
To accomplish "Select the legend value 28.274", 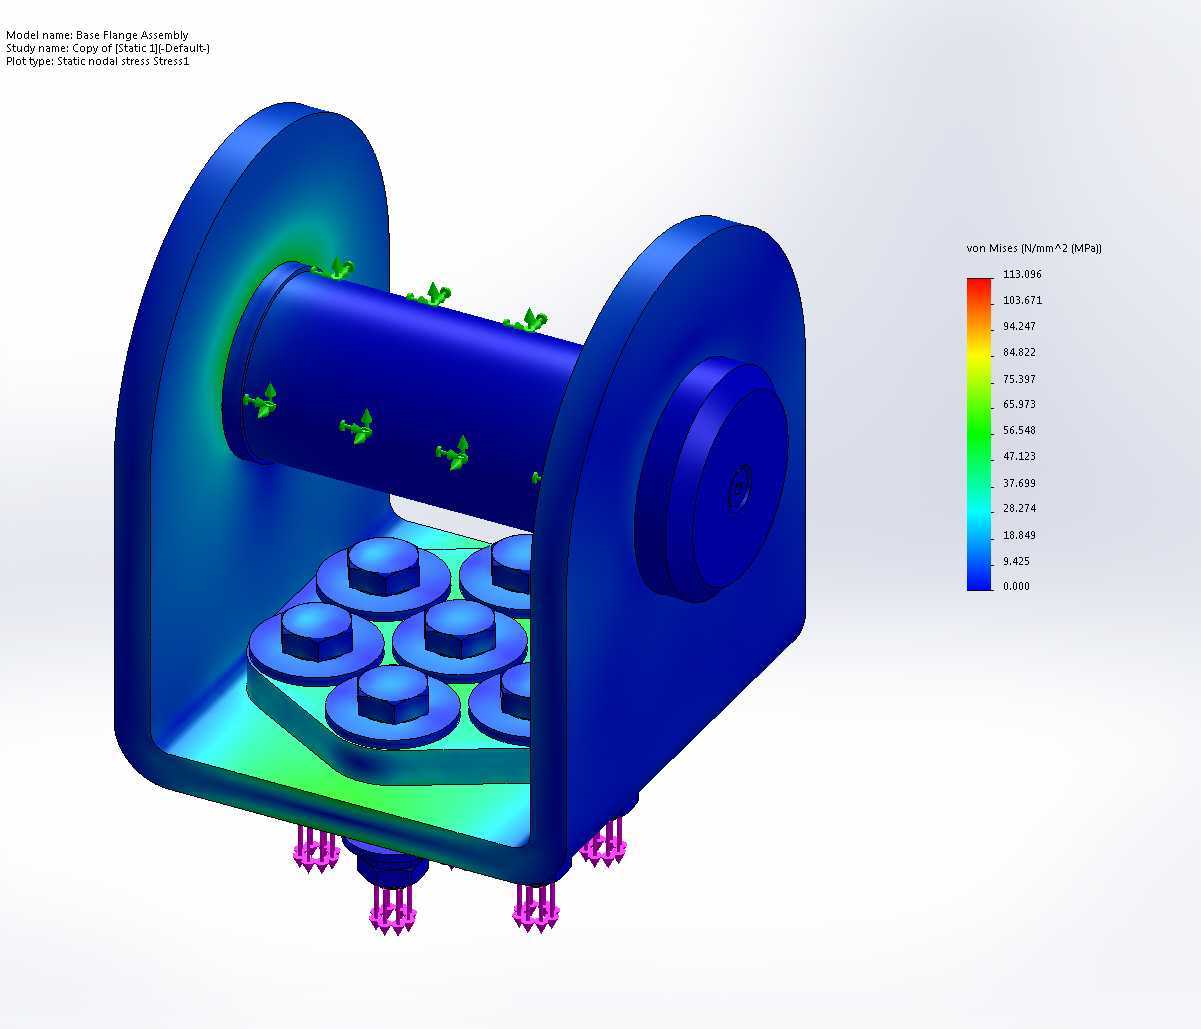I will click(x=1020, y=508).
